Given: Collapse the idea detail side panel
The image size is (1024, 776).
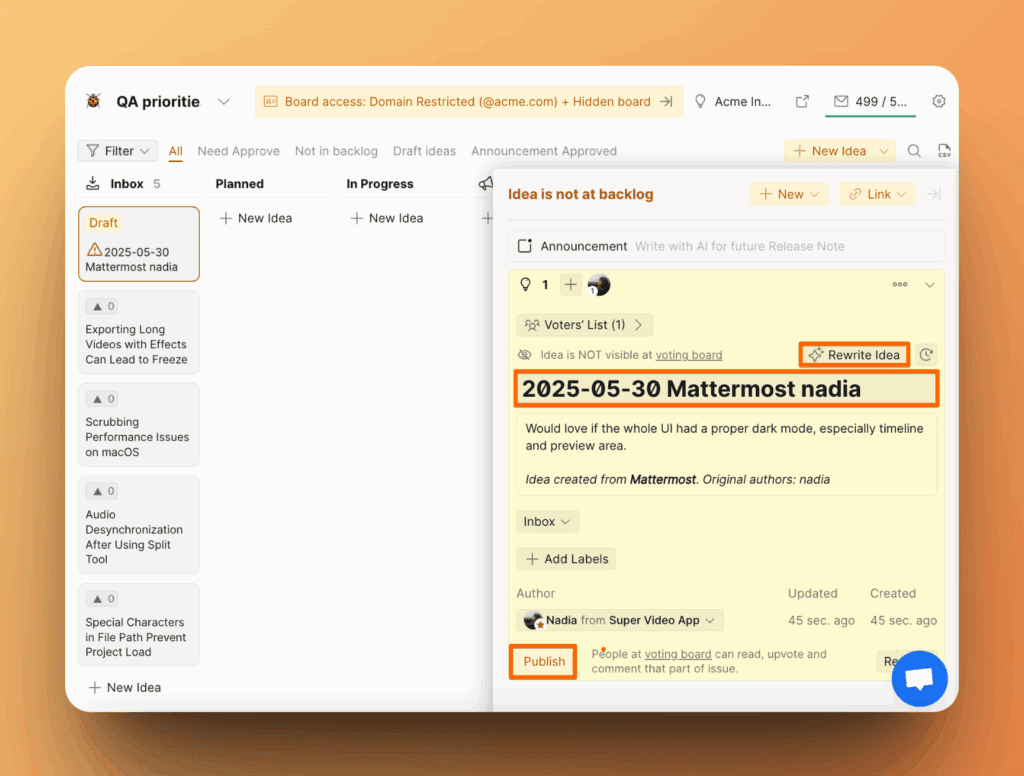Looking at the screenshot, I should (x=934, y=194).
